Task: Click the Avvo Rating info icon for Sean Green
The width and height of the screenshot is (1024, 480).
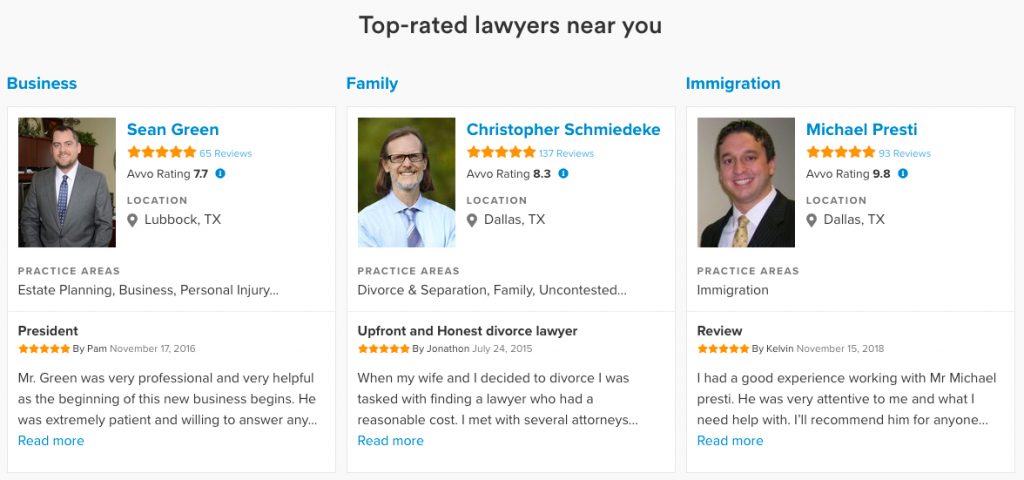Action: [220, 174]
